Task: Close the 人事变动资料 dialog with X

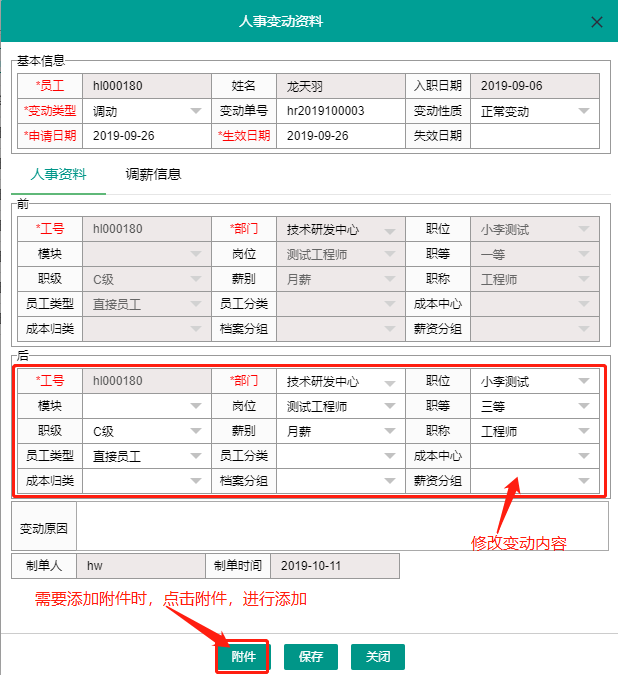Action: click(597, 22)
